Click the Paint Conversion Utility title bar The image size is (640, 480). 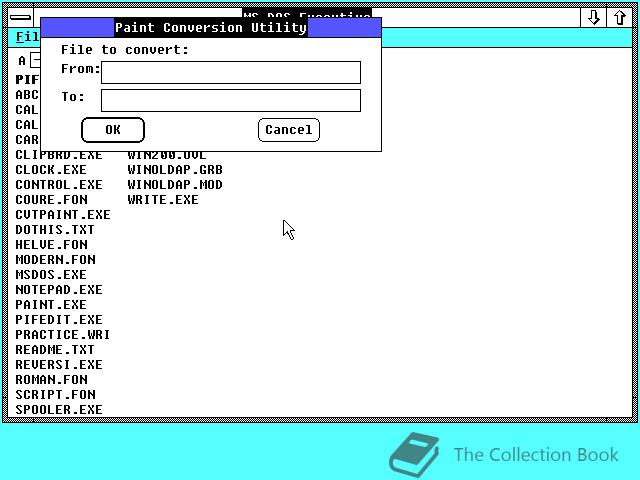211,28
